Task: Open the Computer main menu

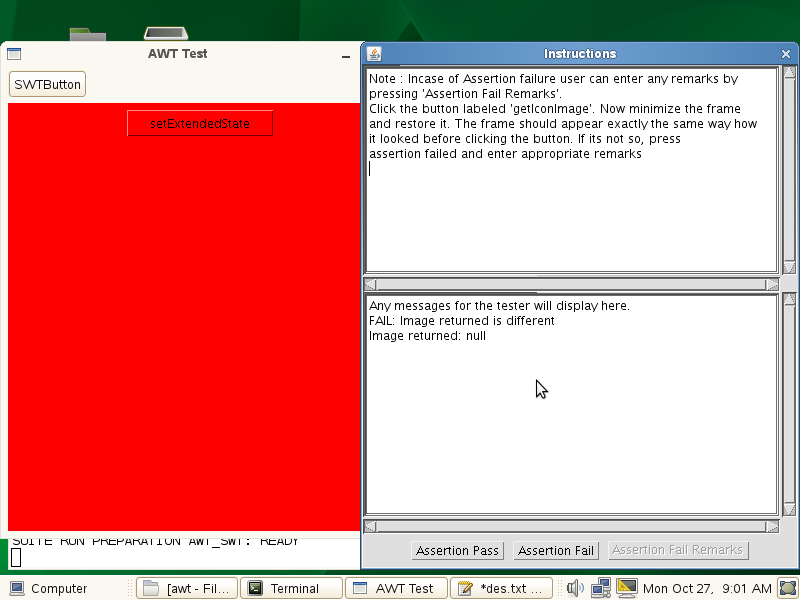Action: [x=49, y=588]
